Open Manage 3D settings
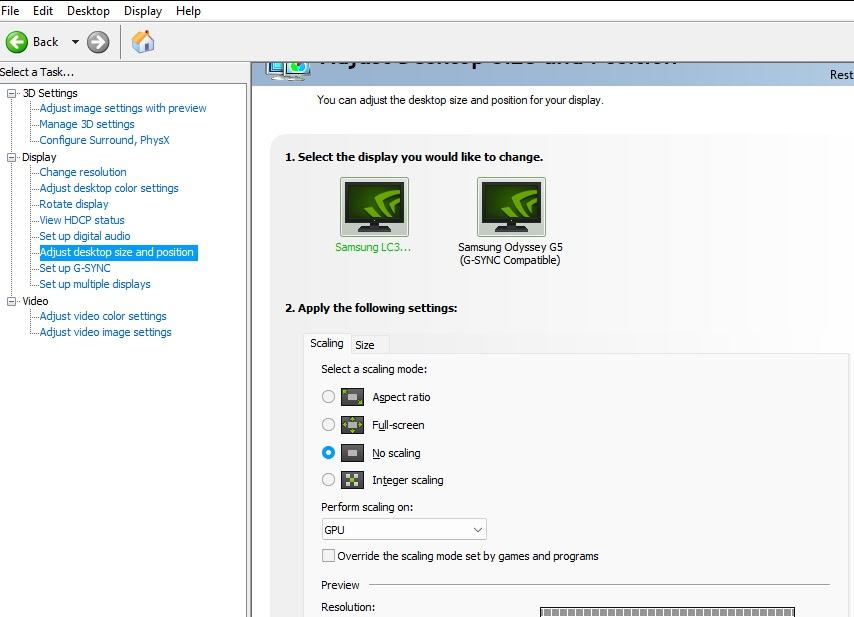The width and height of the screenshot is (854, 617). pyautogui.click(x=87, y=124)
